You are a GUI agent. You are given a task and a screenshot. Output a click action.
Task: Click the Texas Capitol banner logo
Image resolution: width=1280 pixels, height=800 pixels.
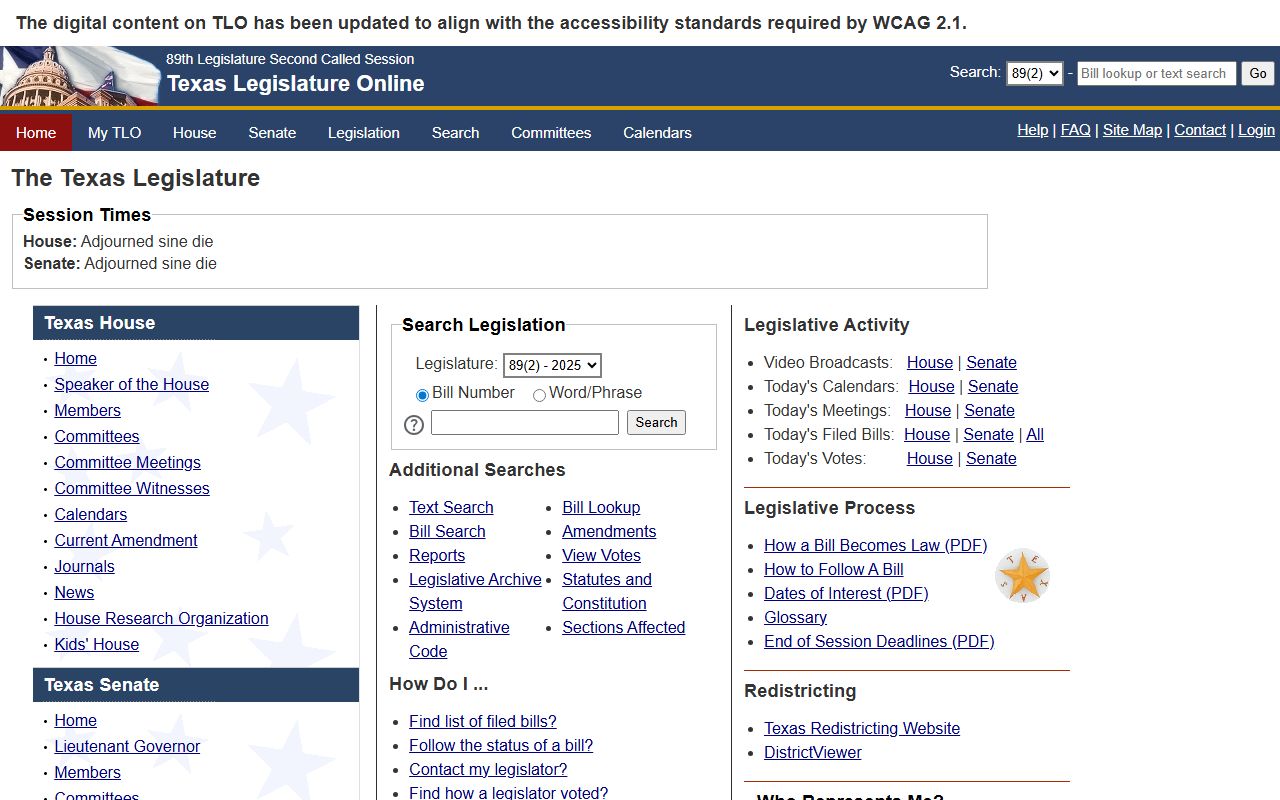[80, 76]
